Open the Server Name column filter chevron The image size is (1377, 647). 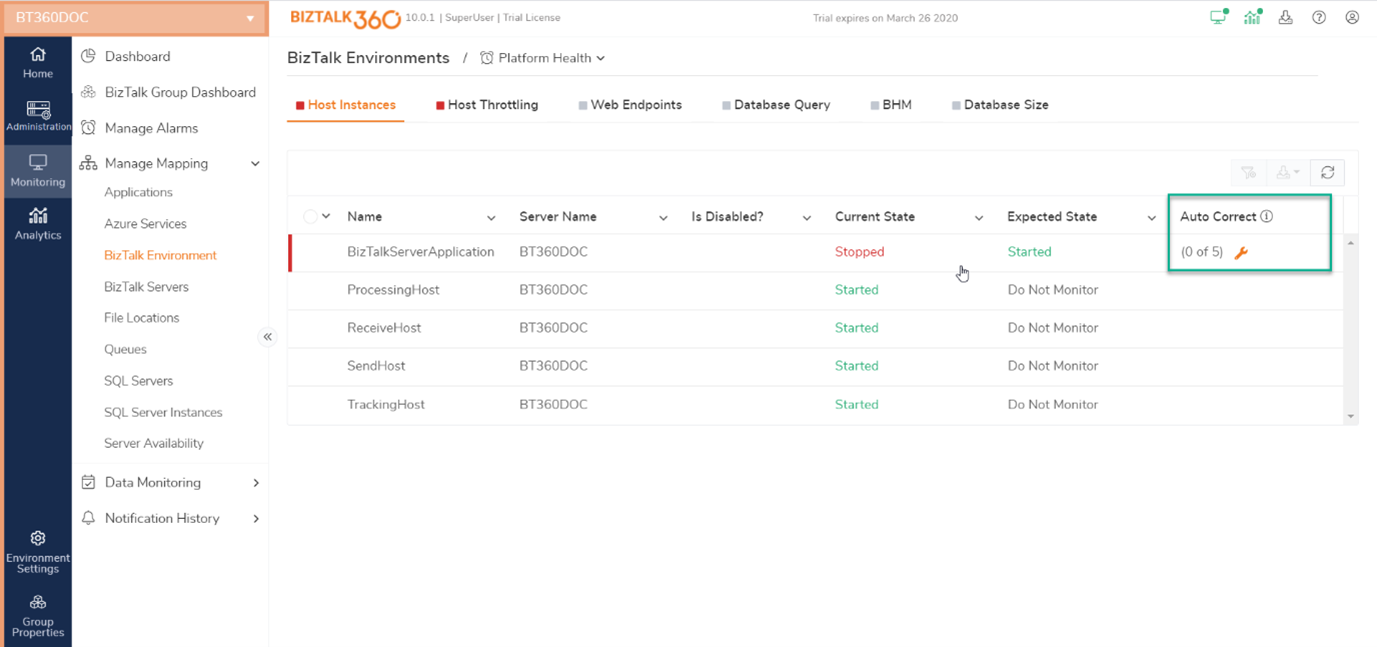tap(663, 218)
